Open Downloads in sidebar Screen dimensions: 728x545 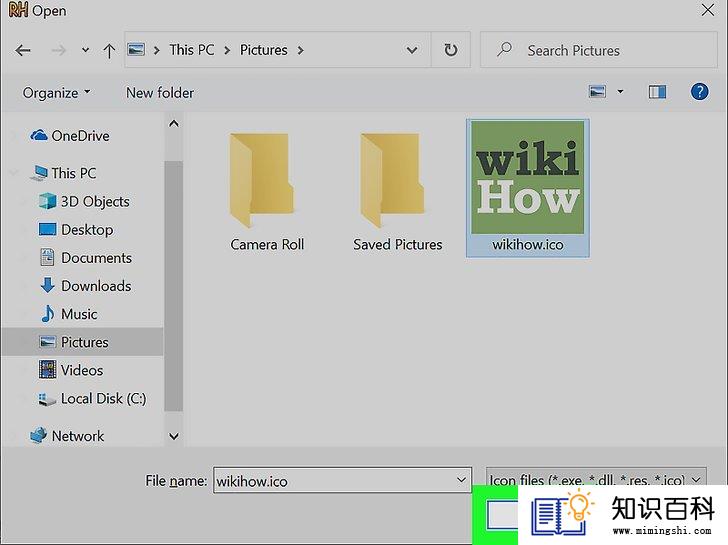click(85, 286)
